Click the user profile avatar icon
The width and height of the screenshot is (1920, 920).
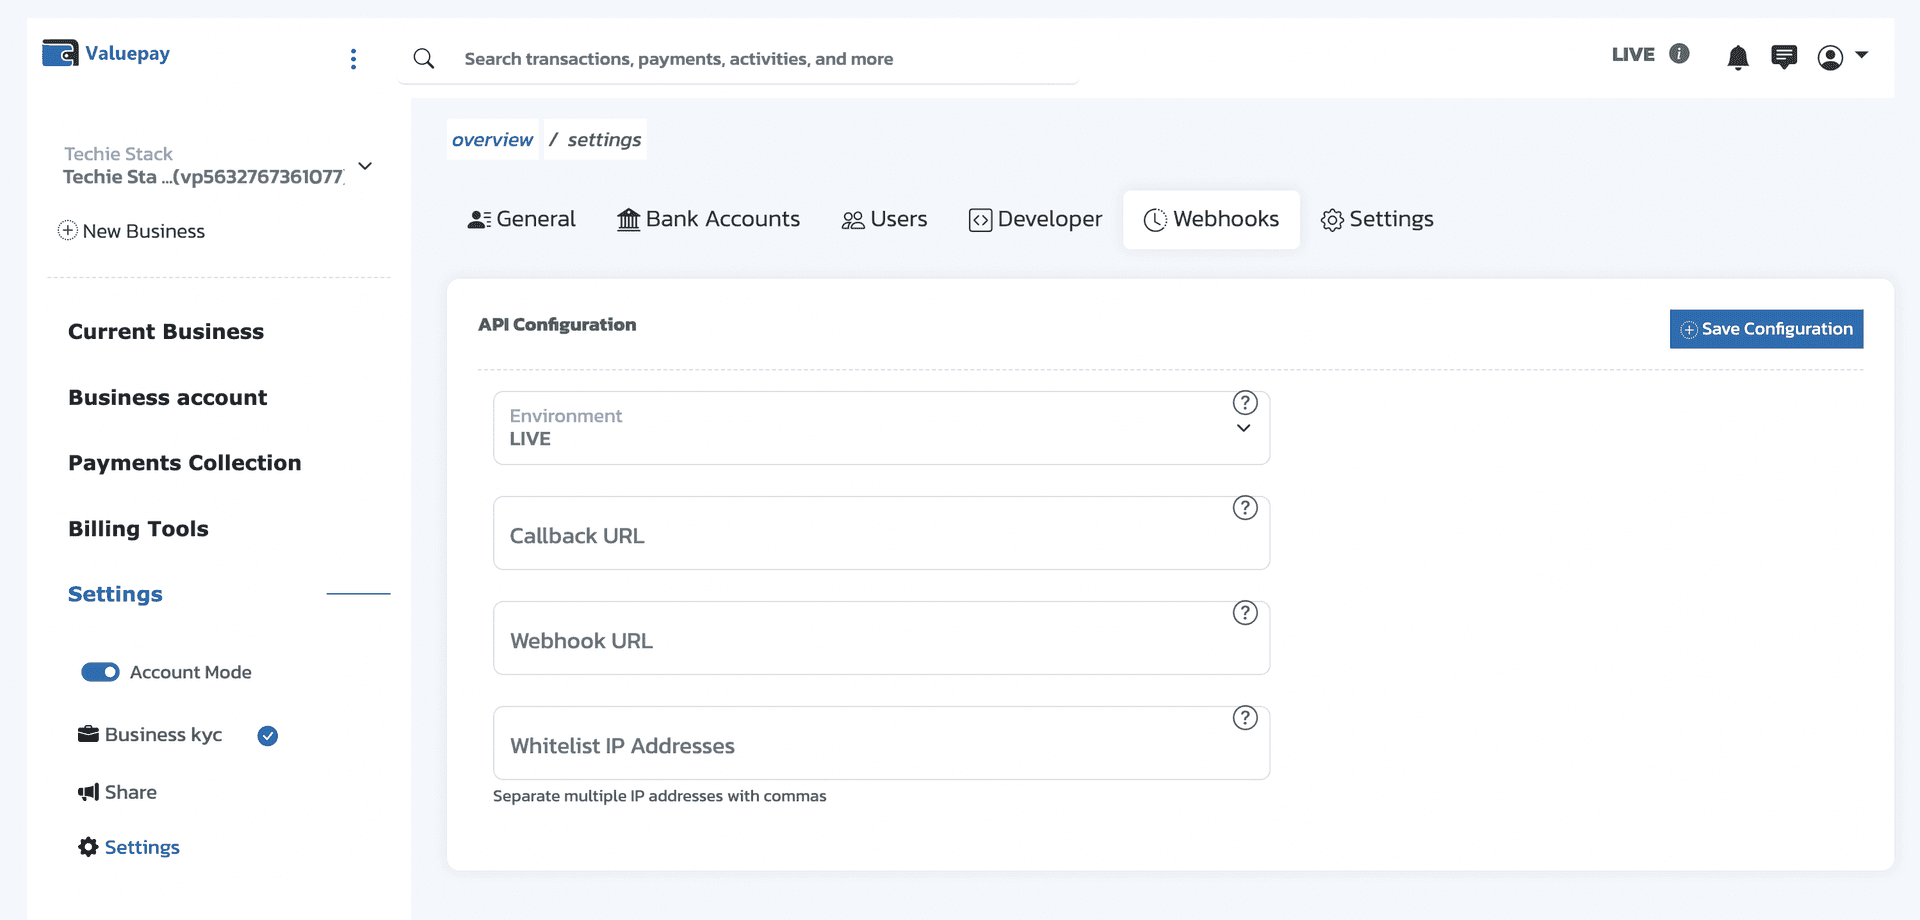point(1832,57)
